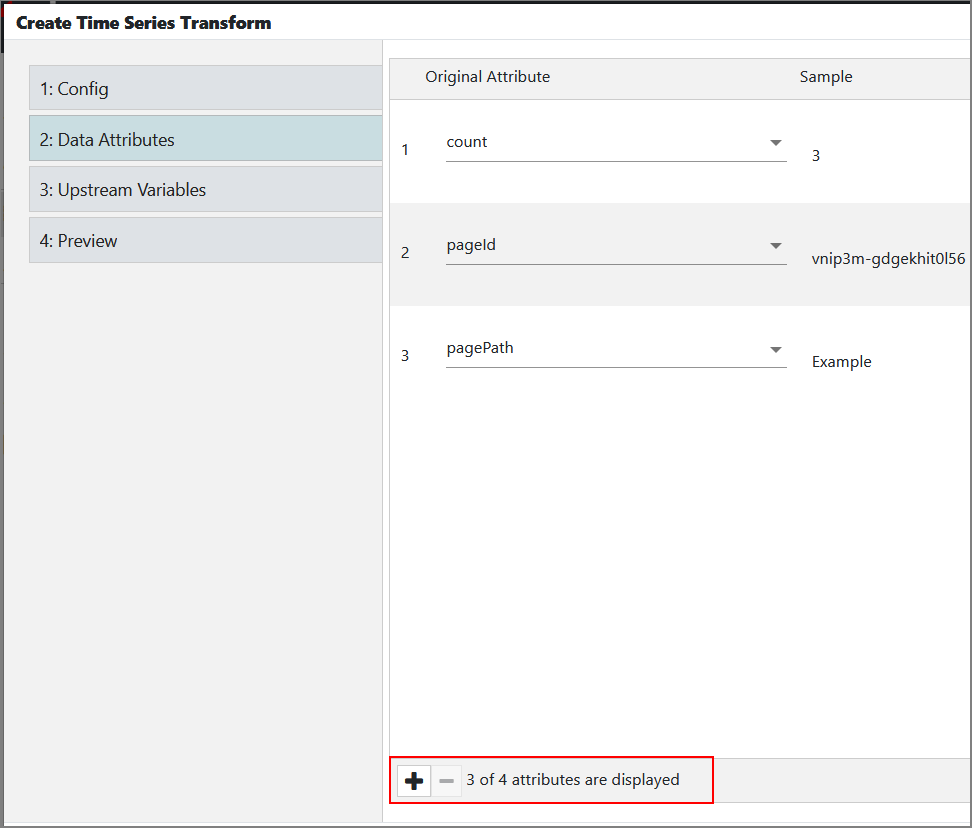Select row number 1 in attributes table
The width and height of the screenshot is (972, 828).
coord(405,150)
